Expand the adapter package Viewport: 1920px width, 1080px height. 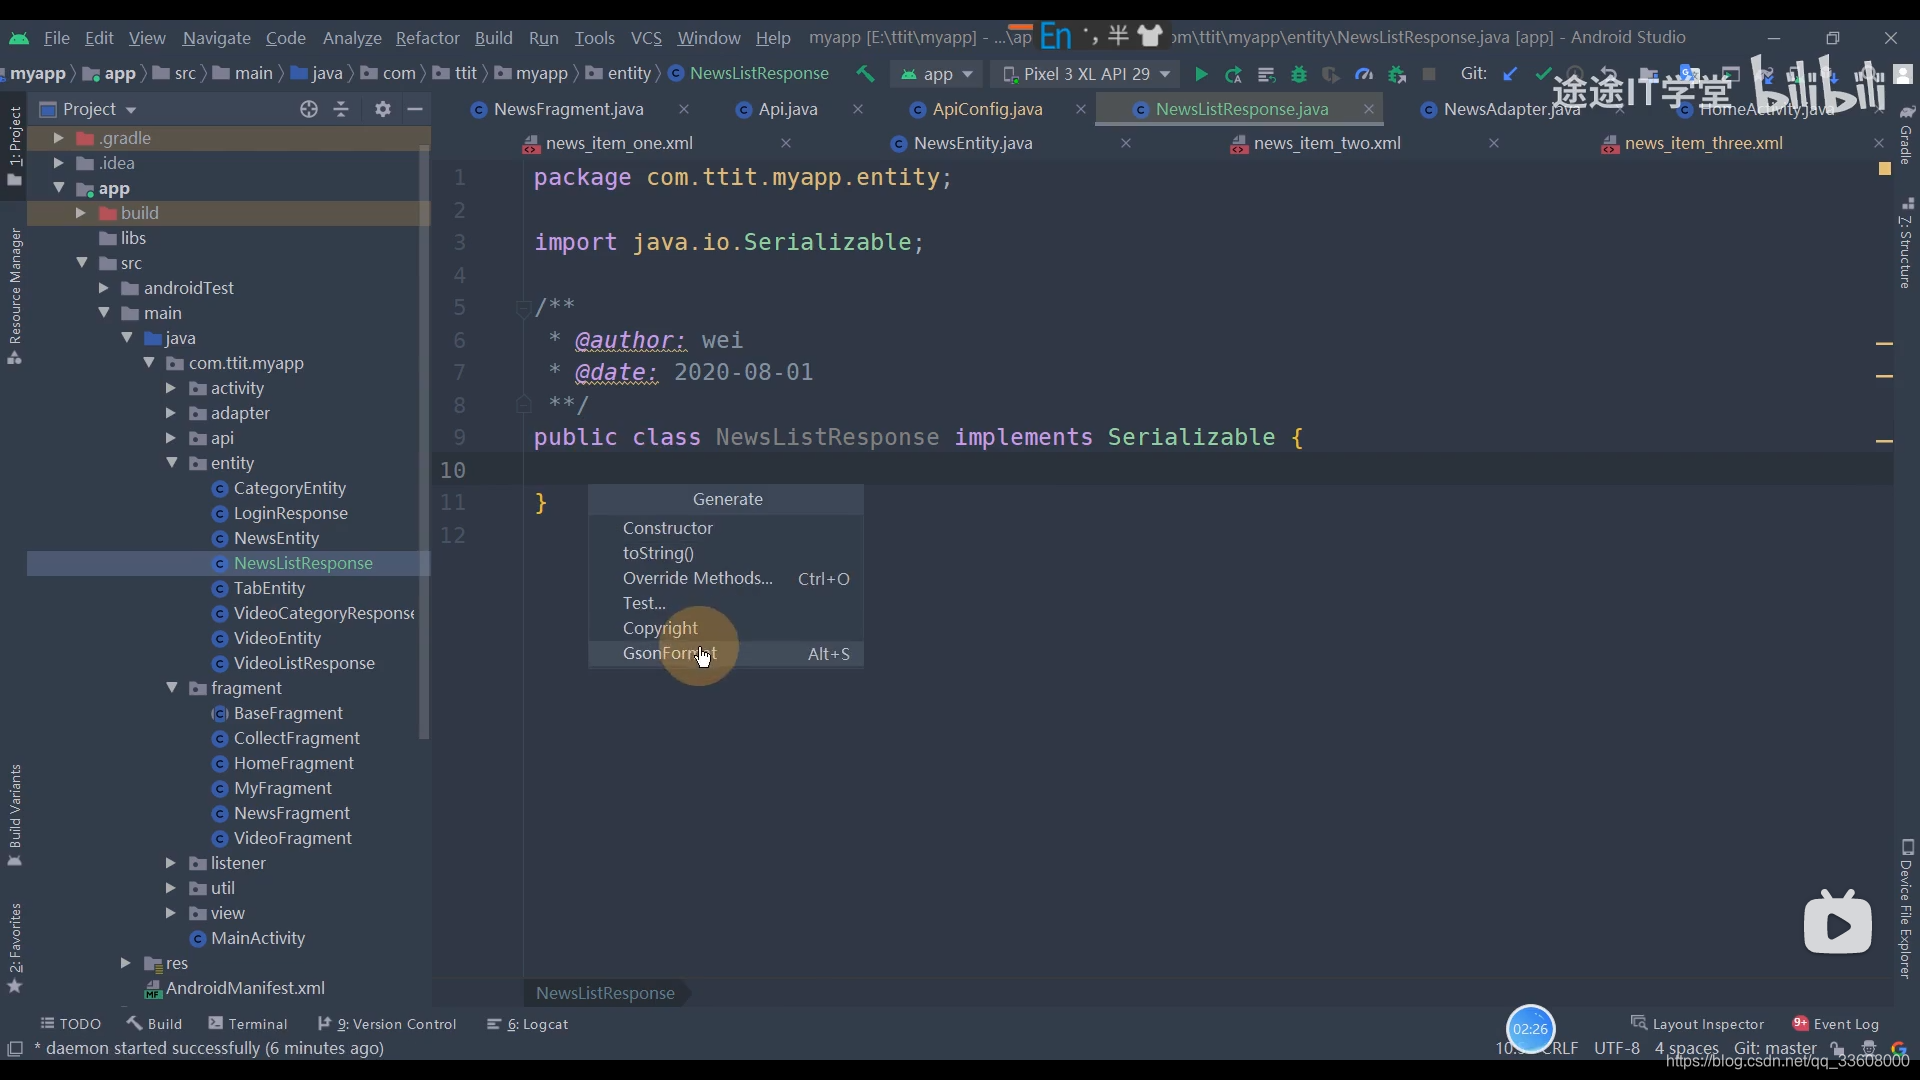(x=170, y=413)
